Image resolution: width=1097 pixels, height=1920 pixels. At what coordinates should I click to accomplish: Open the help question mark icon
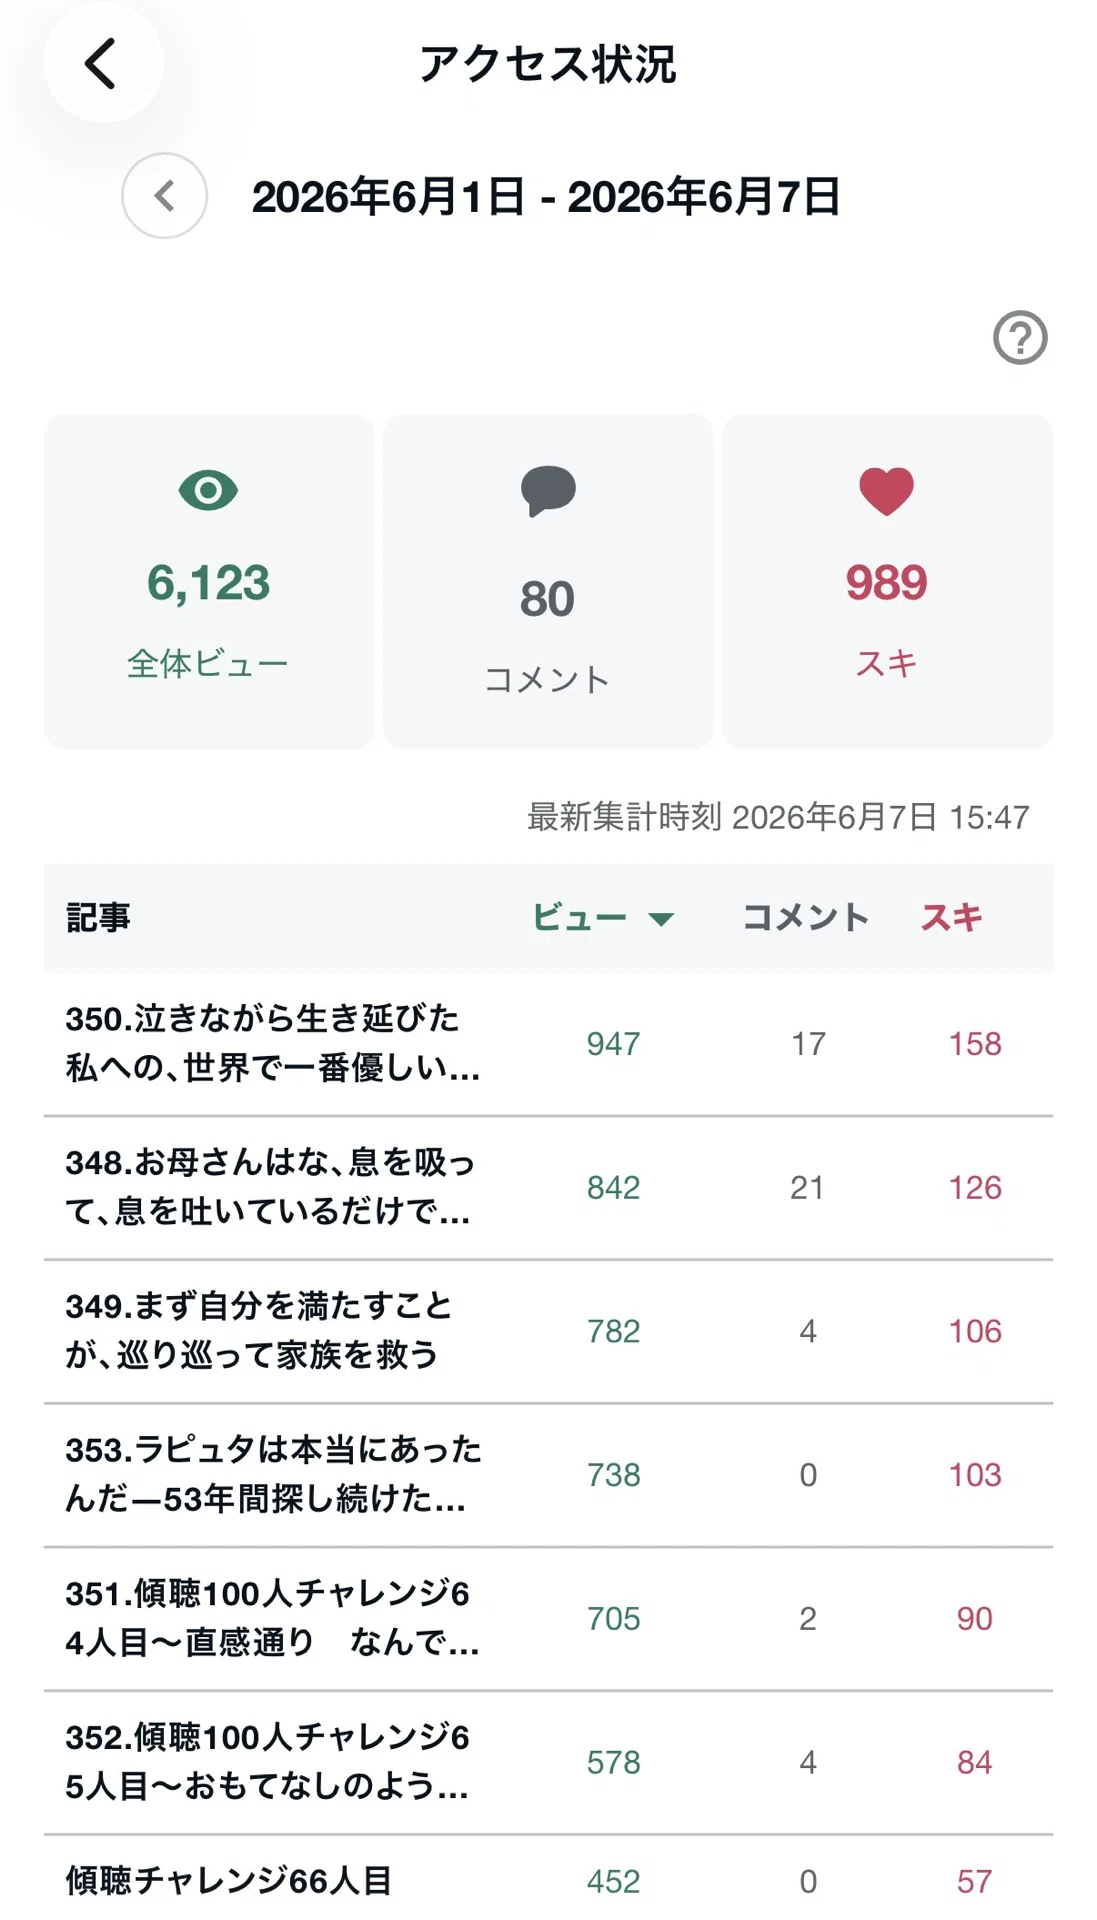pos(1020,338)
